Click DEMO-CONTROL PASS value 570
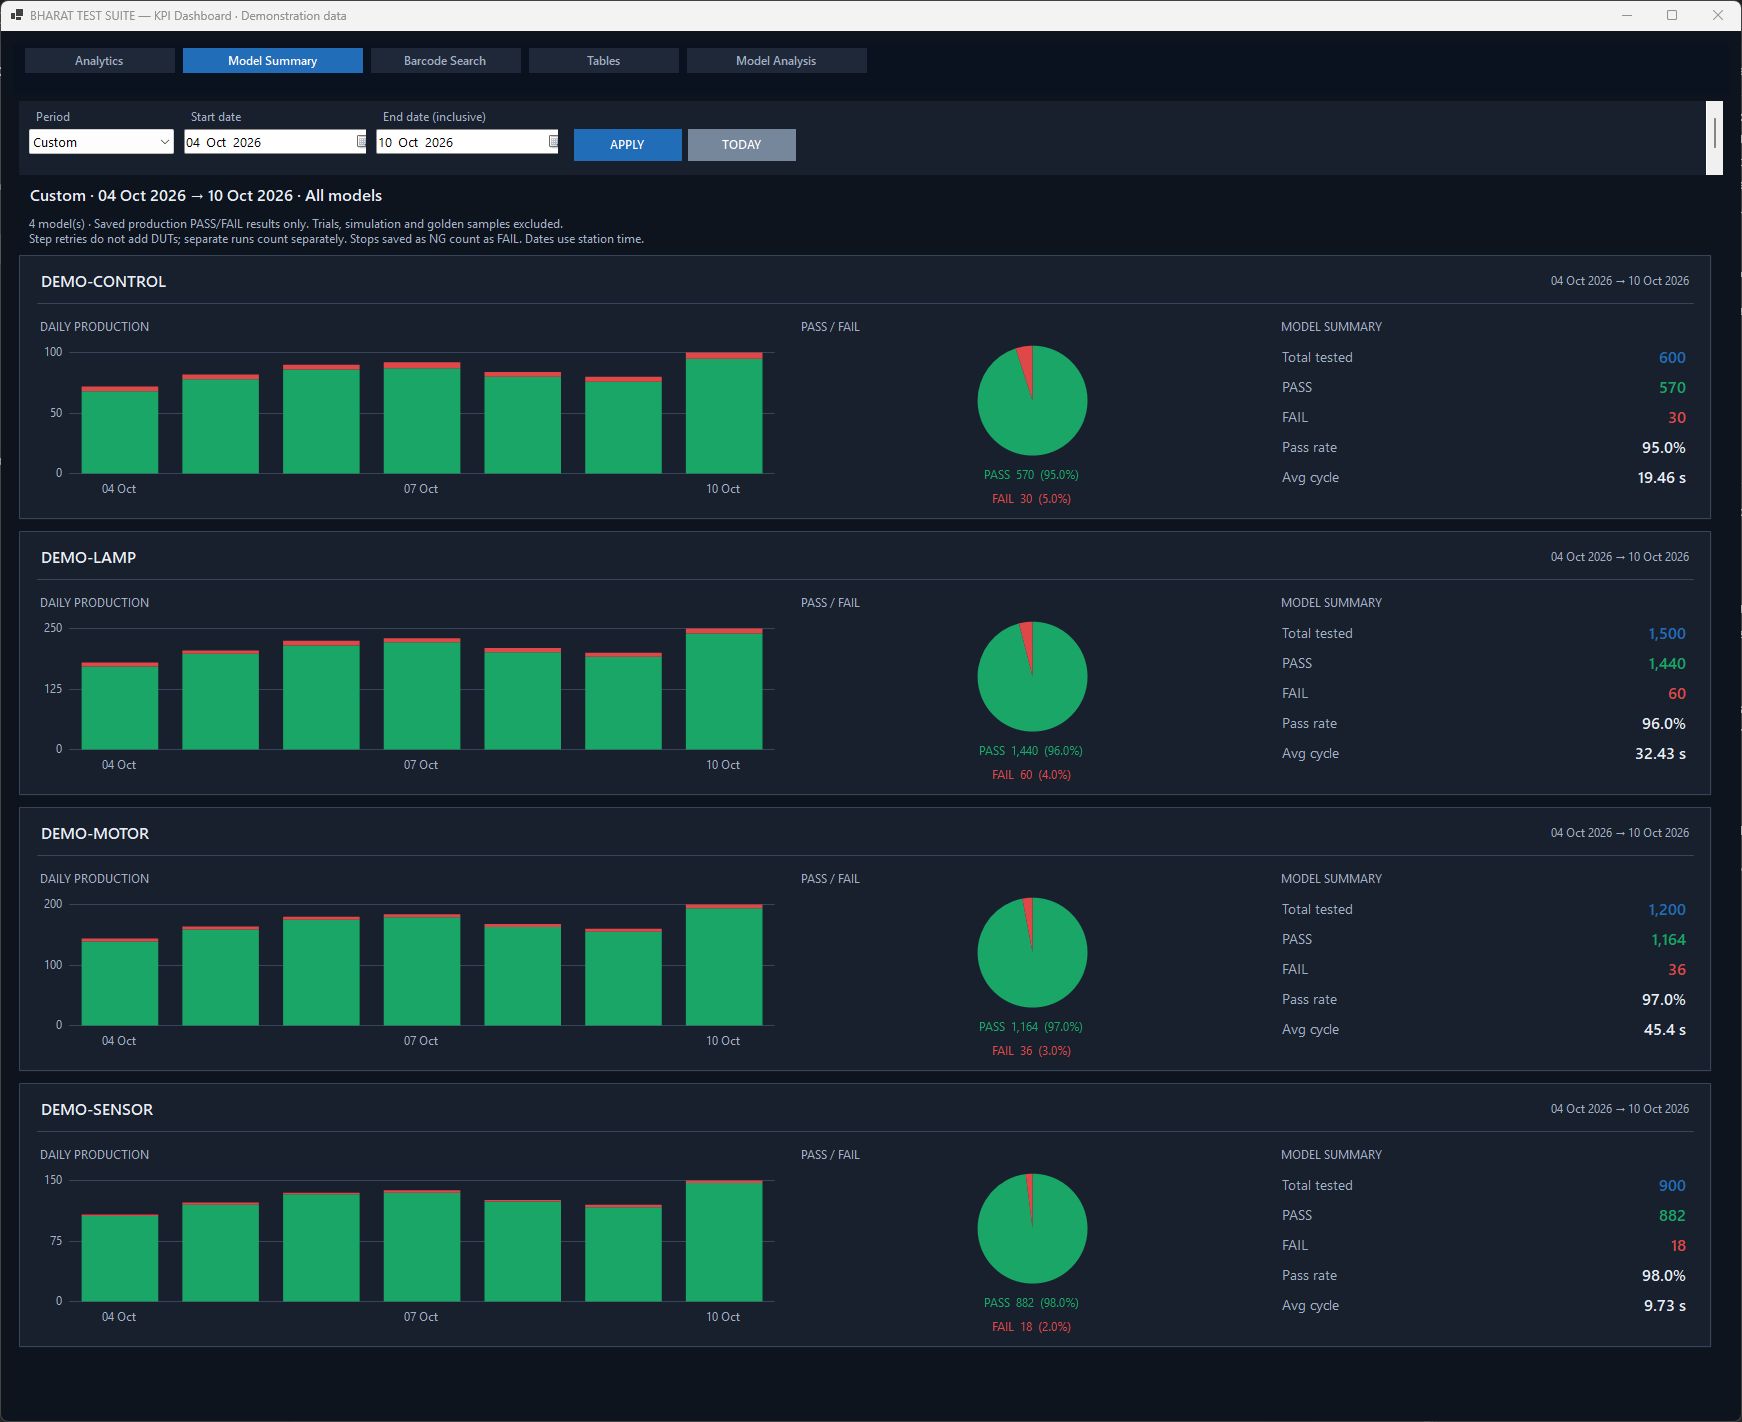1742x1422 pixels. click(x=1672, y=388)
